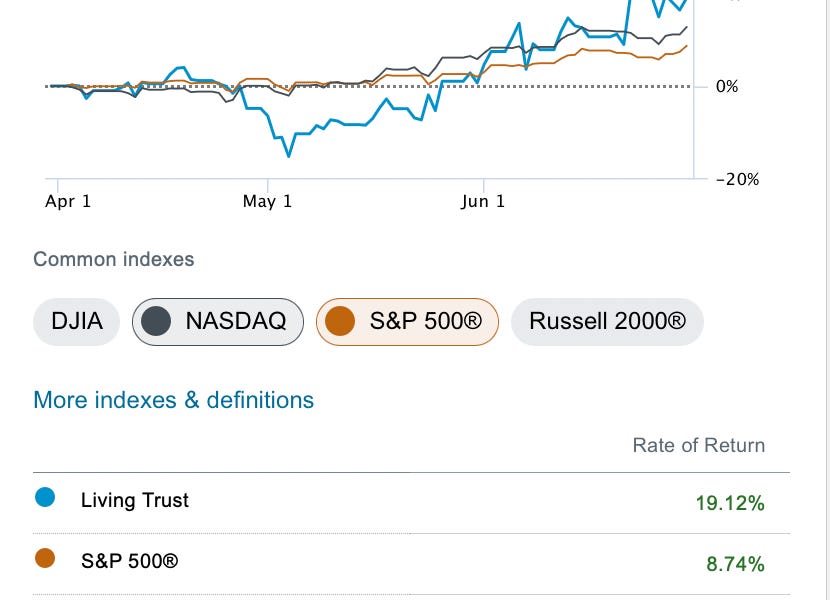Enable the DJIA index comparison
The image size is (830, 600).
(77, 322)
